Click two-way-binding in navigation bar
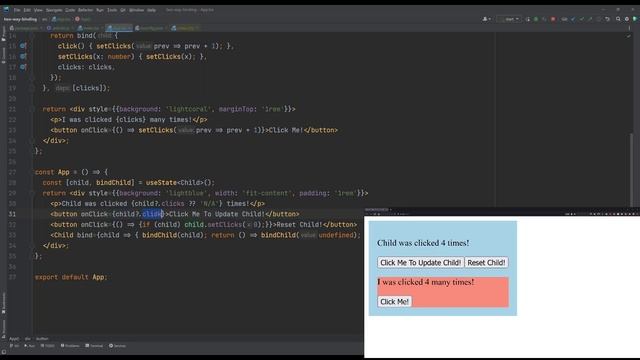The width and height of the screenshot is (640, 360). click(x=20, y=19)
